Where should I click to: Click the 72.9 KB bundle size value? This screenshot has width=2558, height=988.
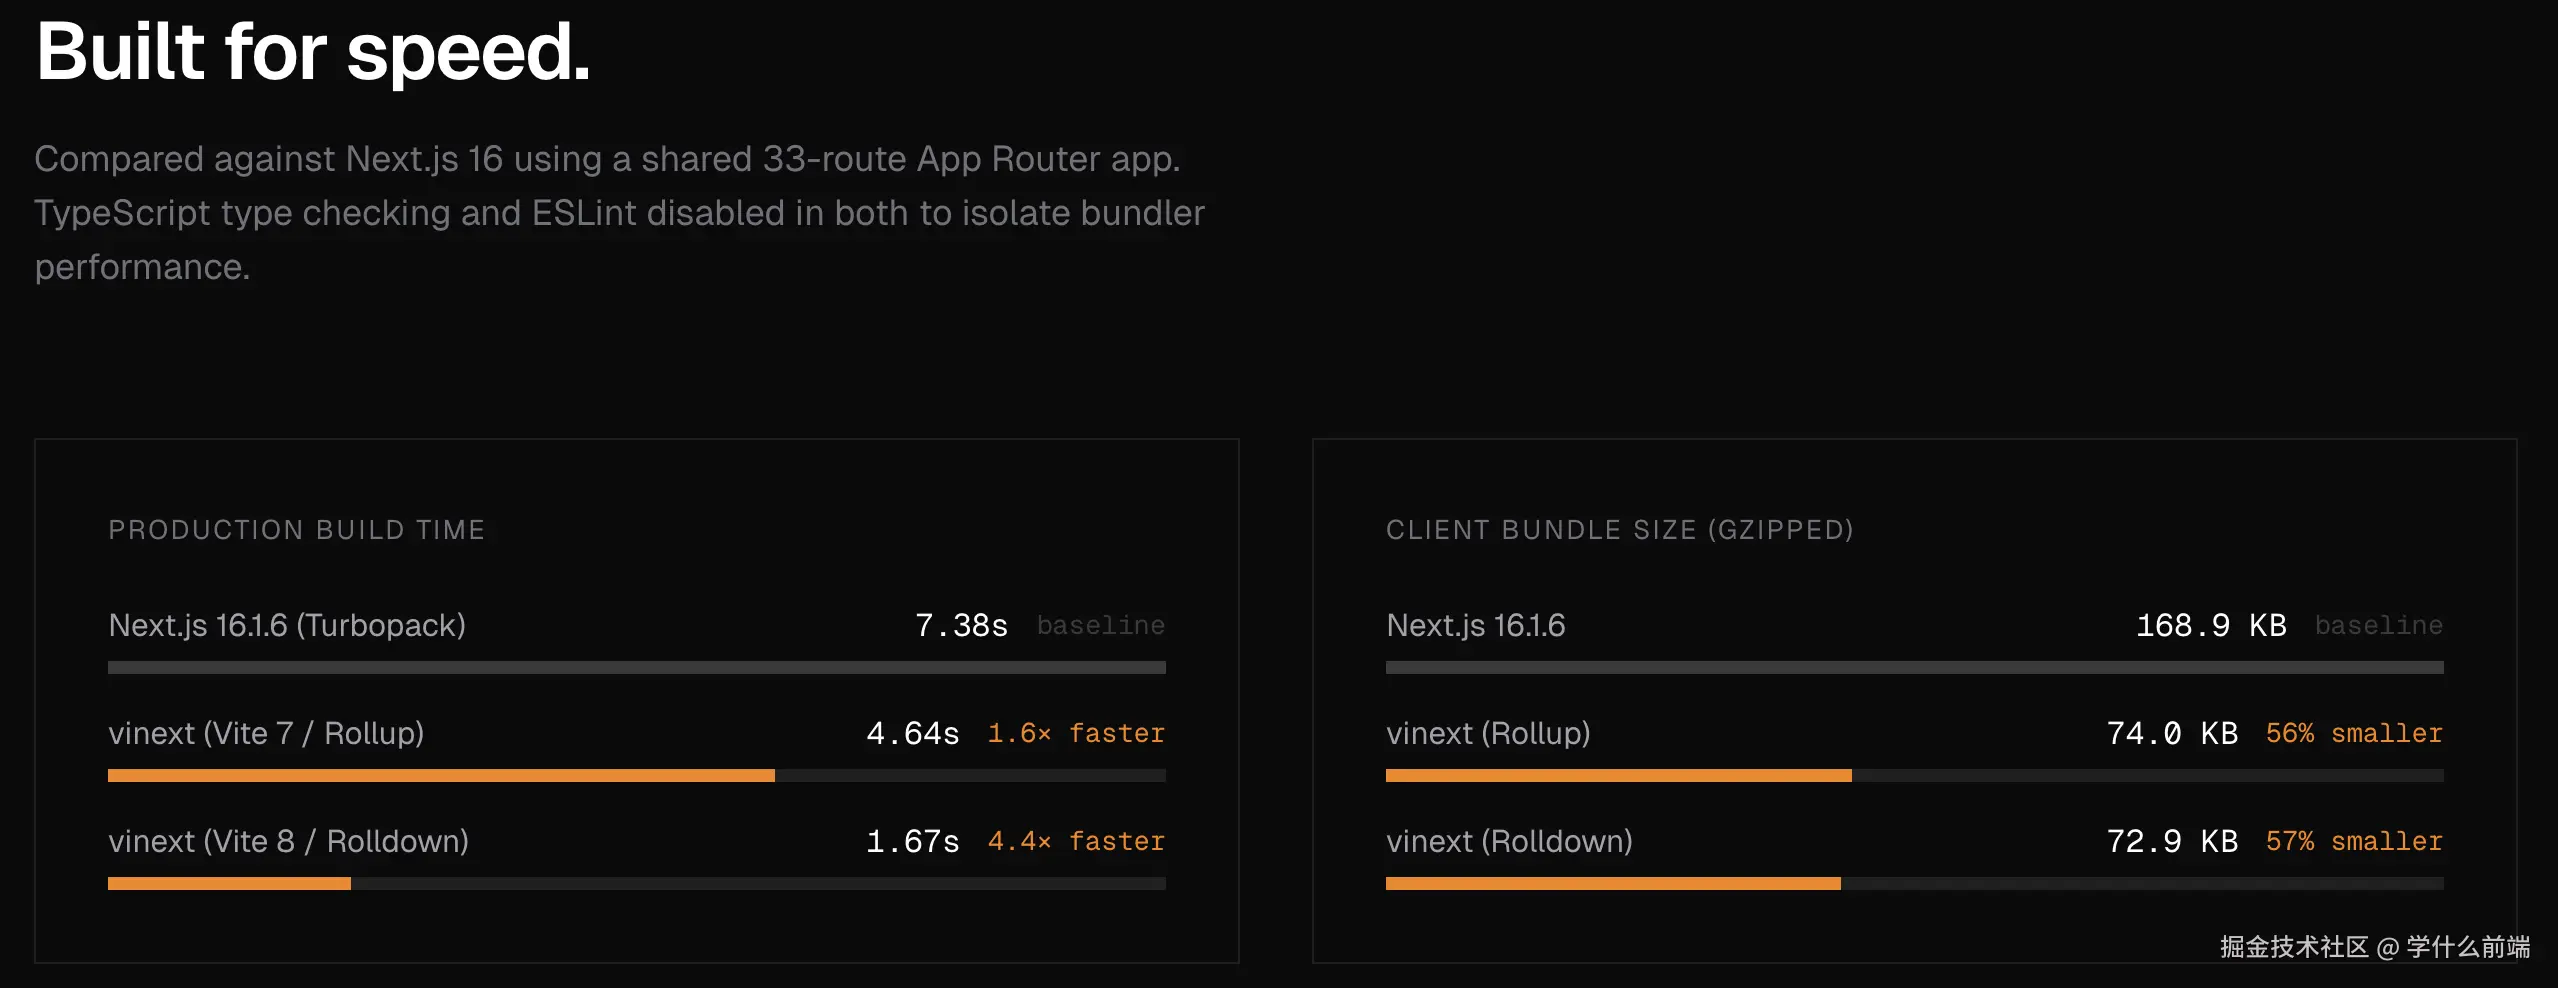click(2171, 841)
